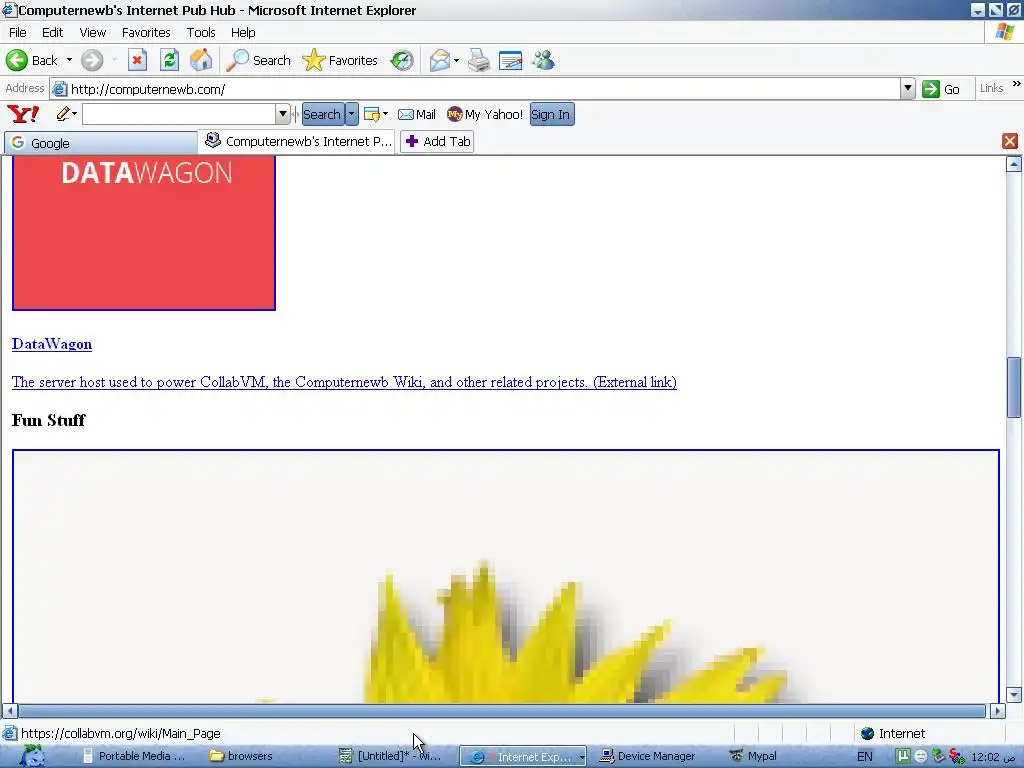1024x768 pixels.
Task: Expand the address bar URL dropdown
Action: point(907,89)
